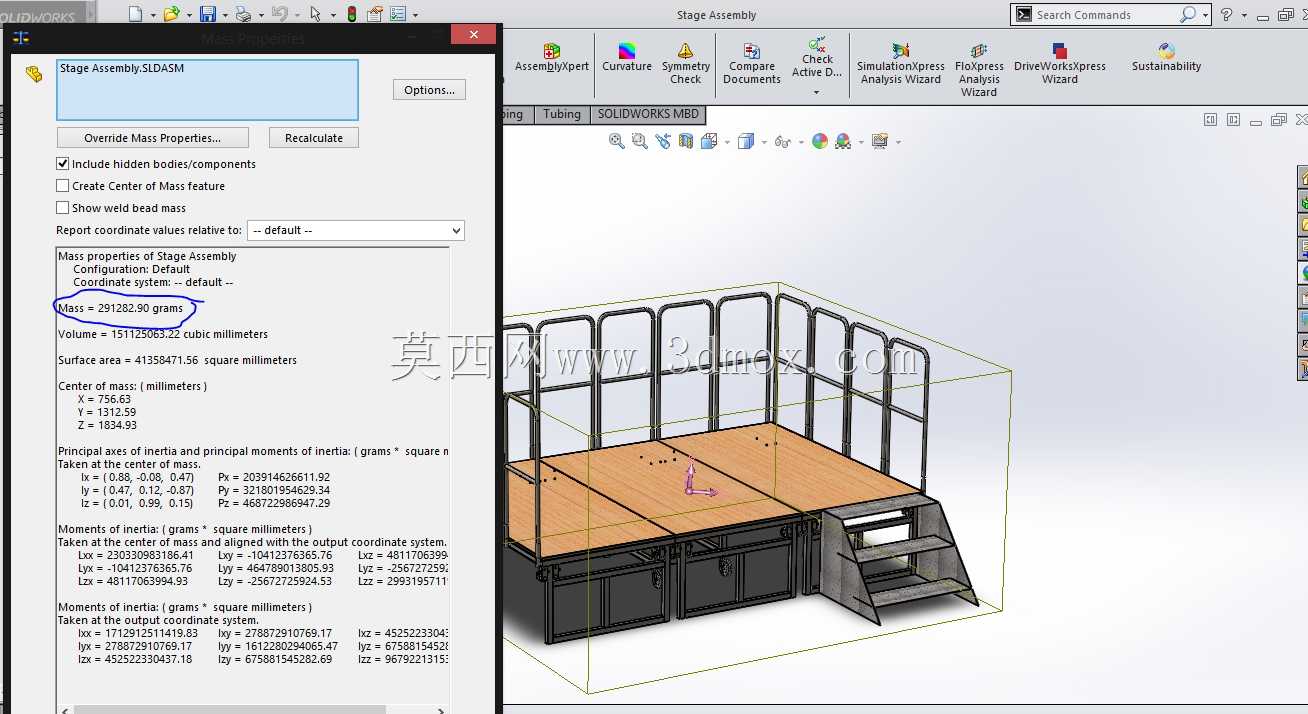Click the horizontal scrollbar in results
This screenshot has width=1308, height=714.
(x=230, y=709)
